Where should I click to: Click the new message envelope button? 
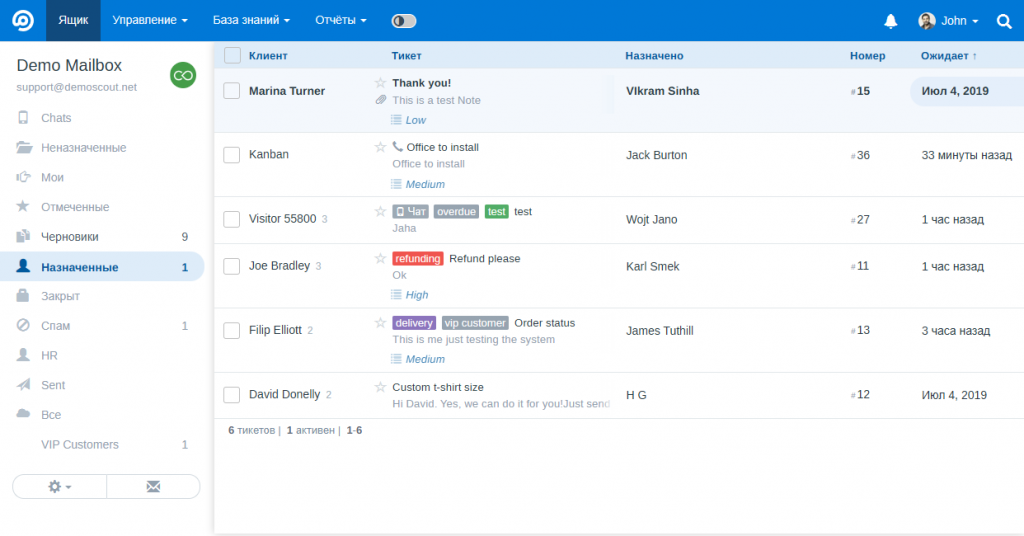click(x=153, y=486)
